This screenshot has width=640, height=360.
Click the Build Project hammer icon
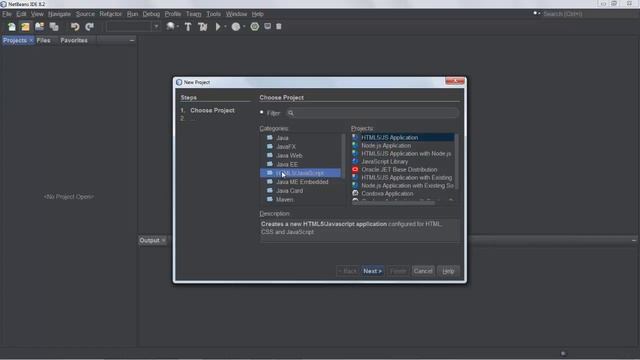click(188, 27)
